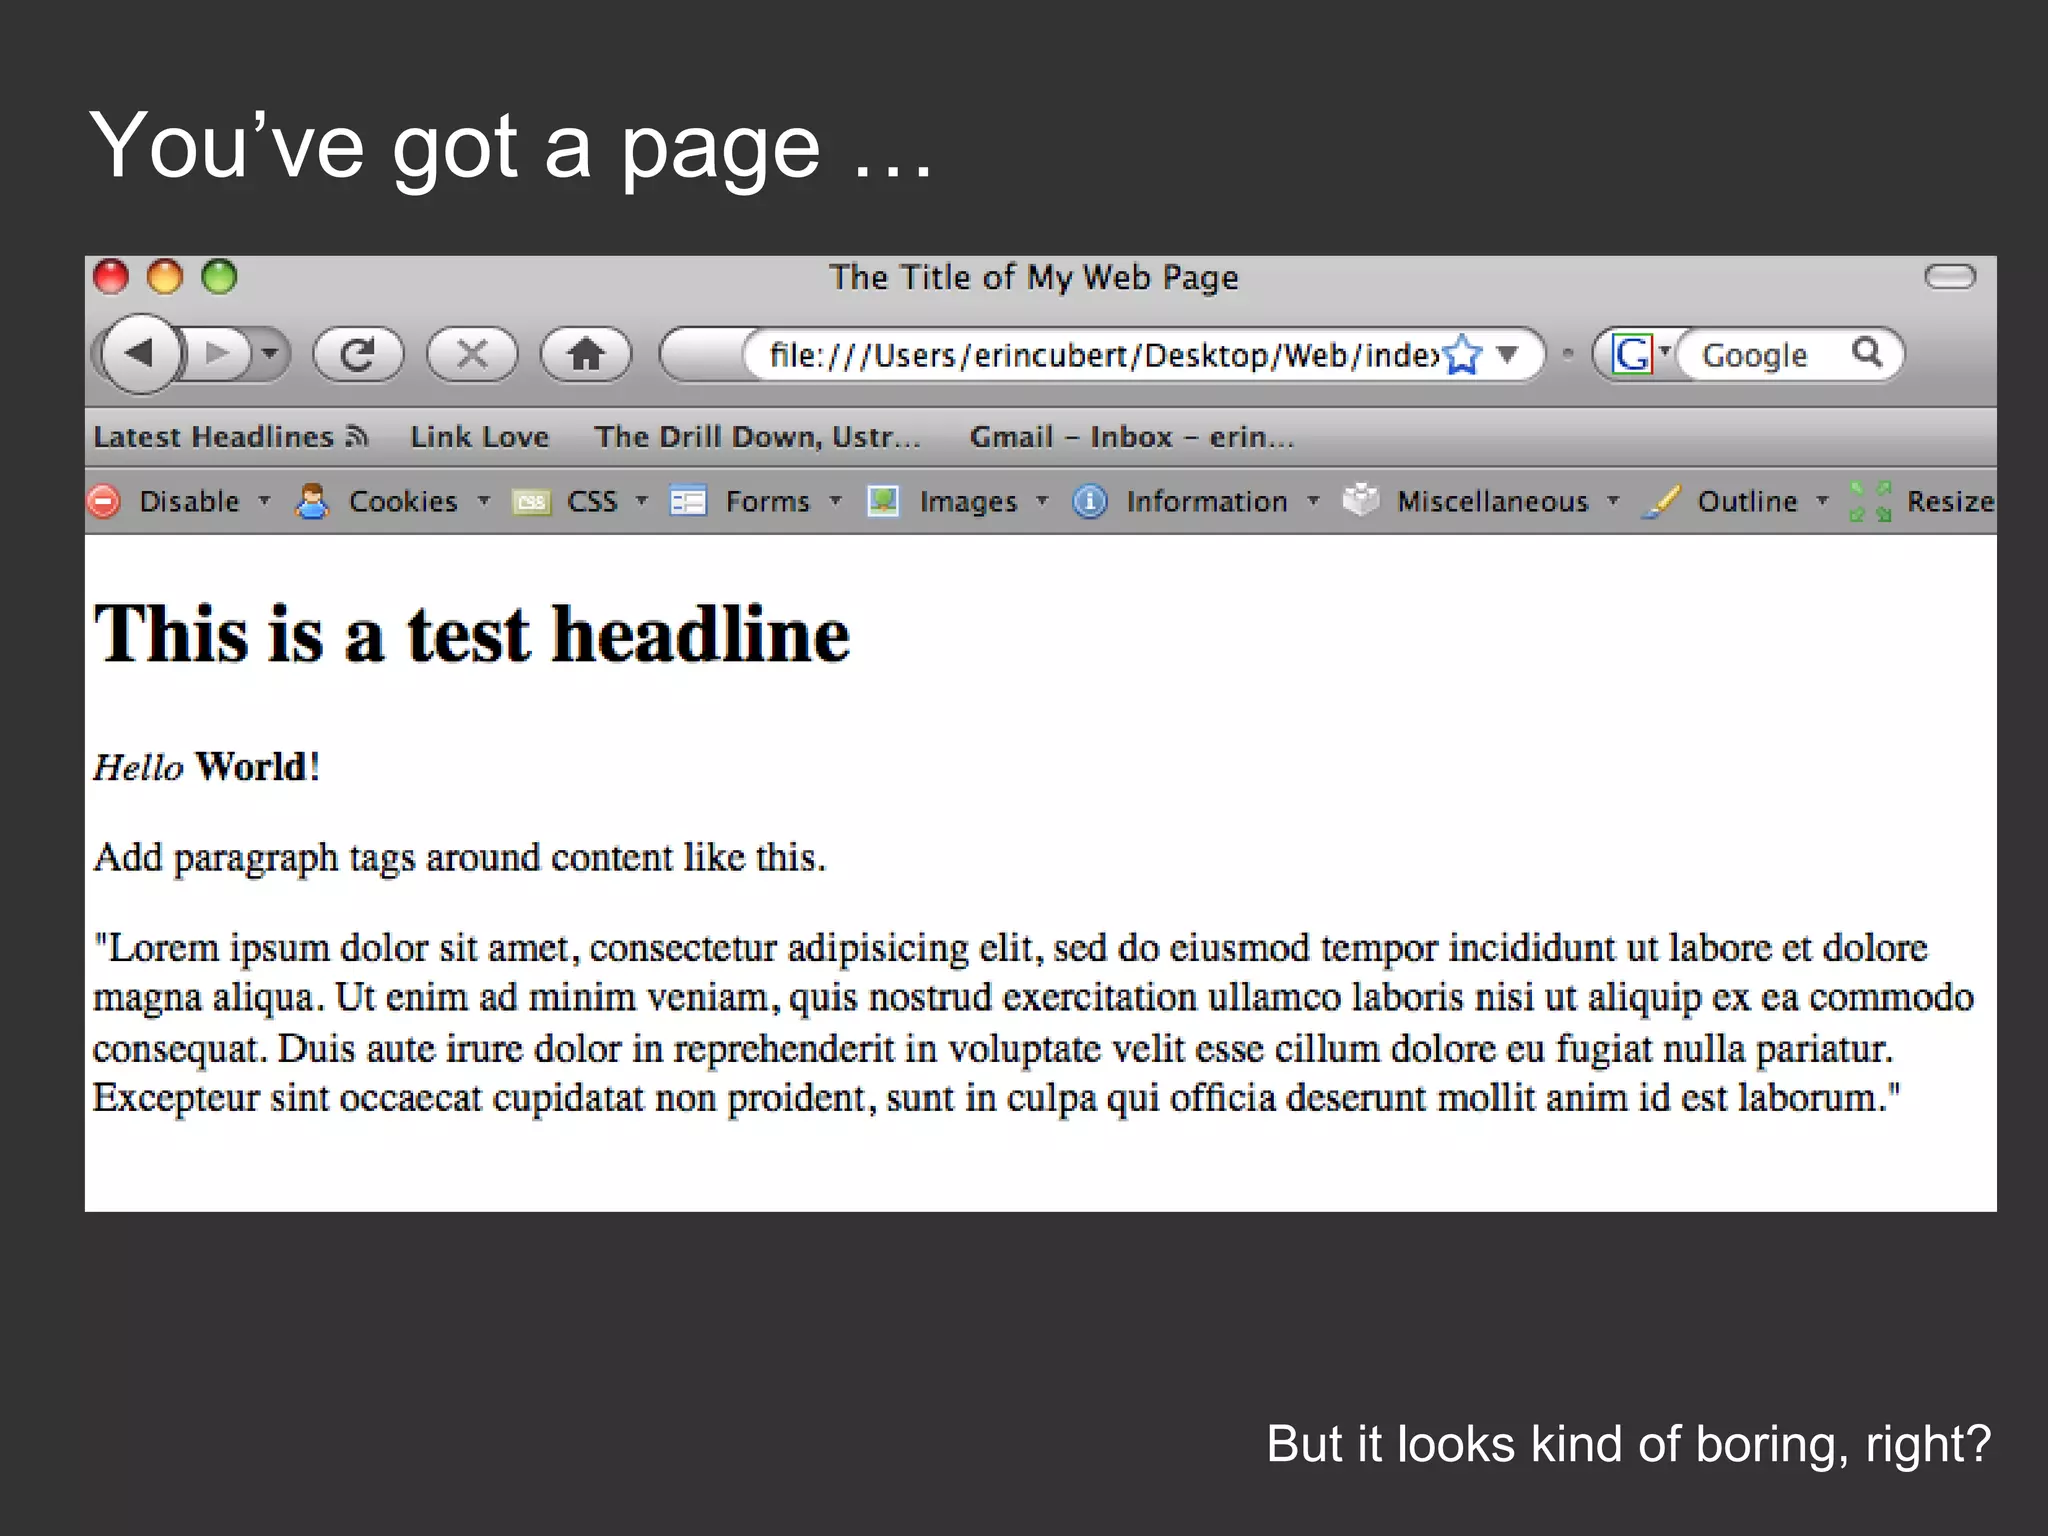Open the CSS menu
Screen dimensions: 2048x1536
point(592,501)
